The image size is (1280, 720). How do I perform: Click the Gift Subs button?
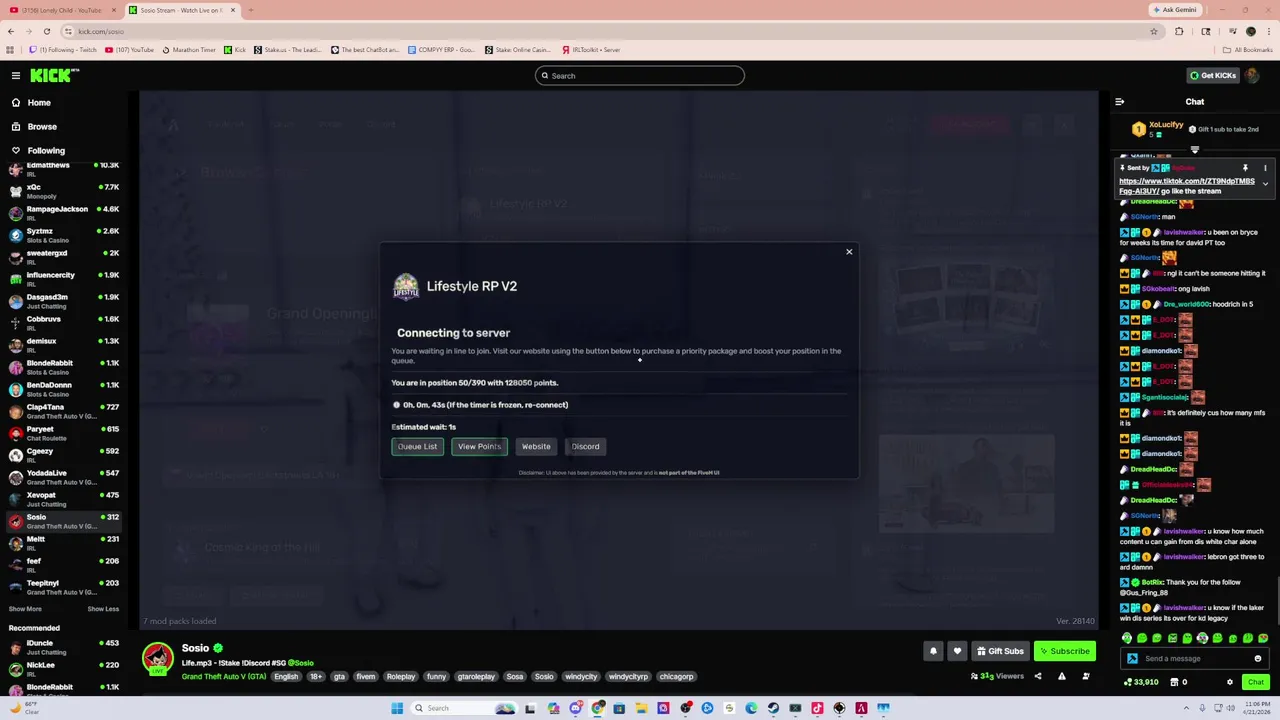[1000, 651]
